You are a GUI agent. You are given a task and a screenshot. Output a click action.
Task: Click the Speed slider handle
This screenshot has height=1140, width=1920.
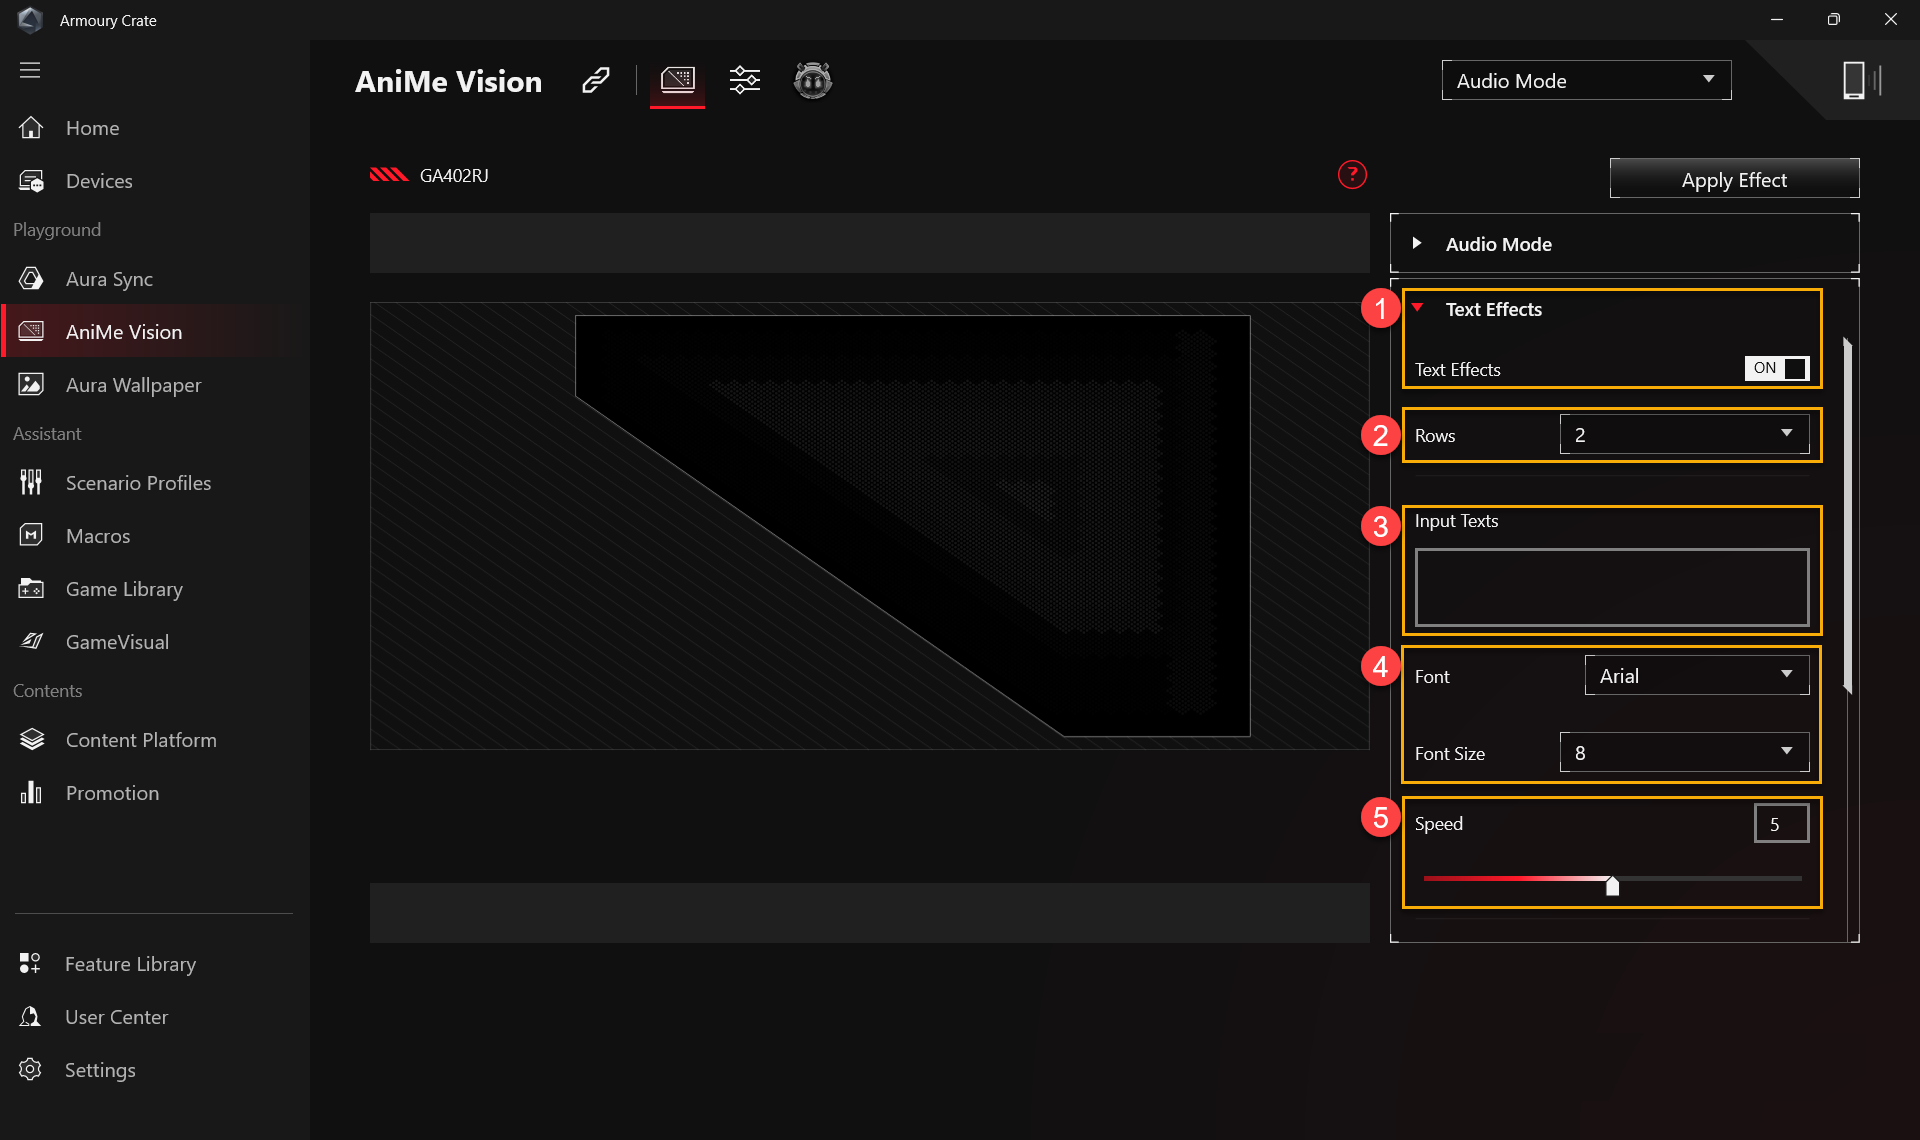click(1612, 885)
